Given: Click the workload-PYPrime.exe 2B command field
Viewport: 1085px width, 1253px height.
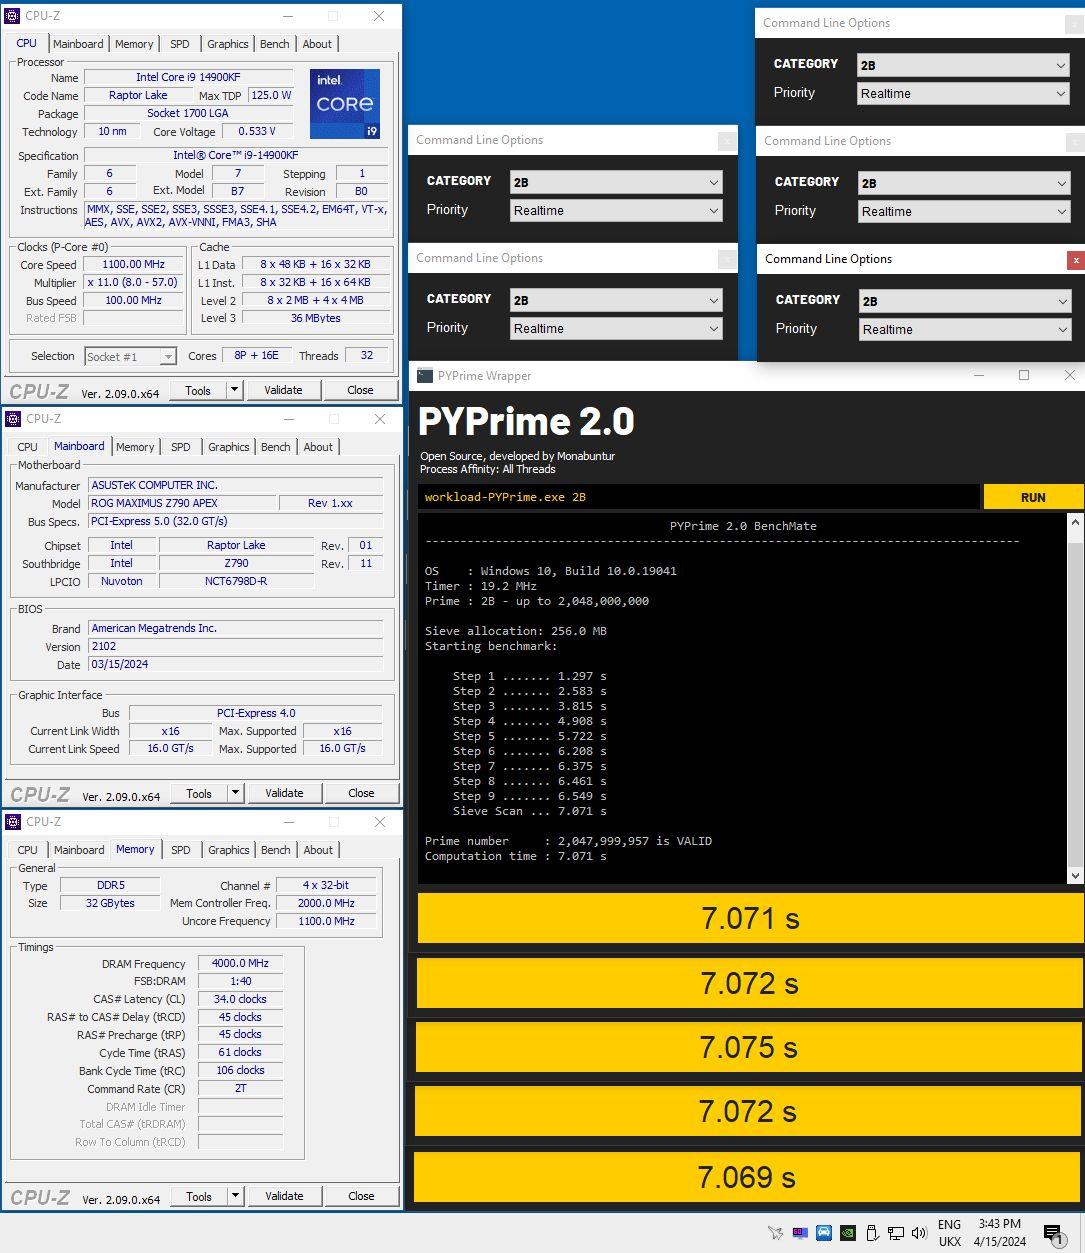Looking at the screenshot, I should pos(700,497).
